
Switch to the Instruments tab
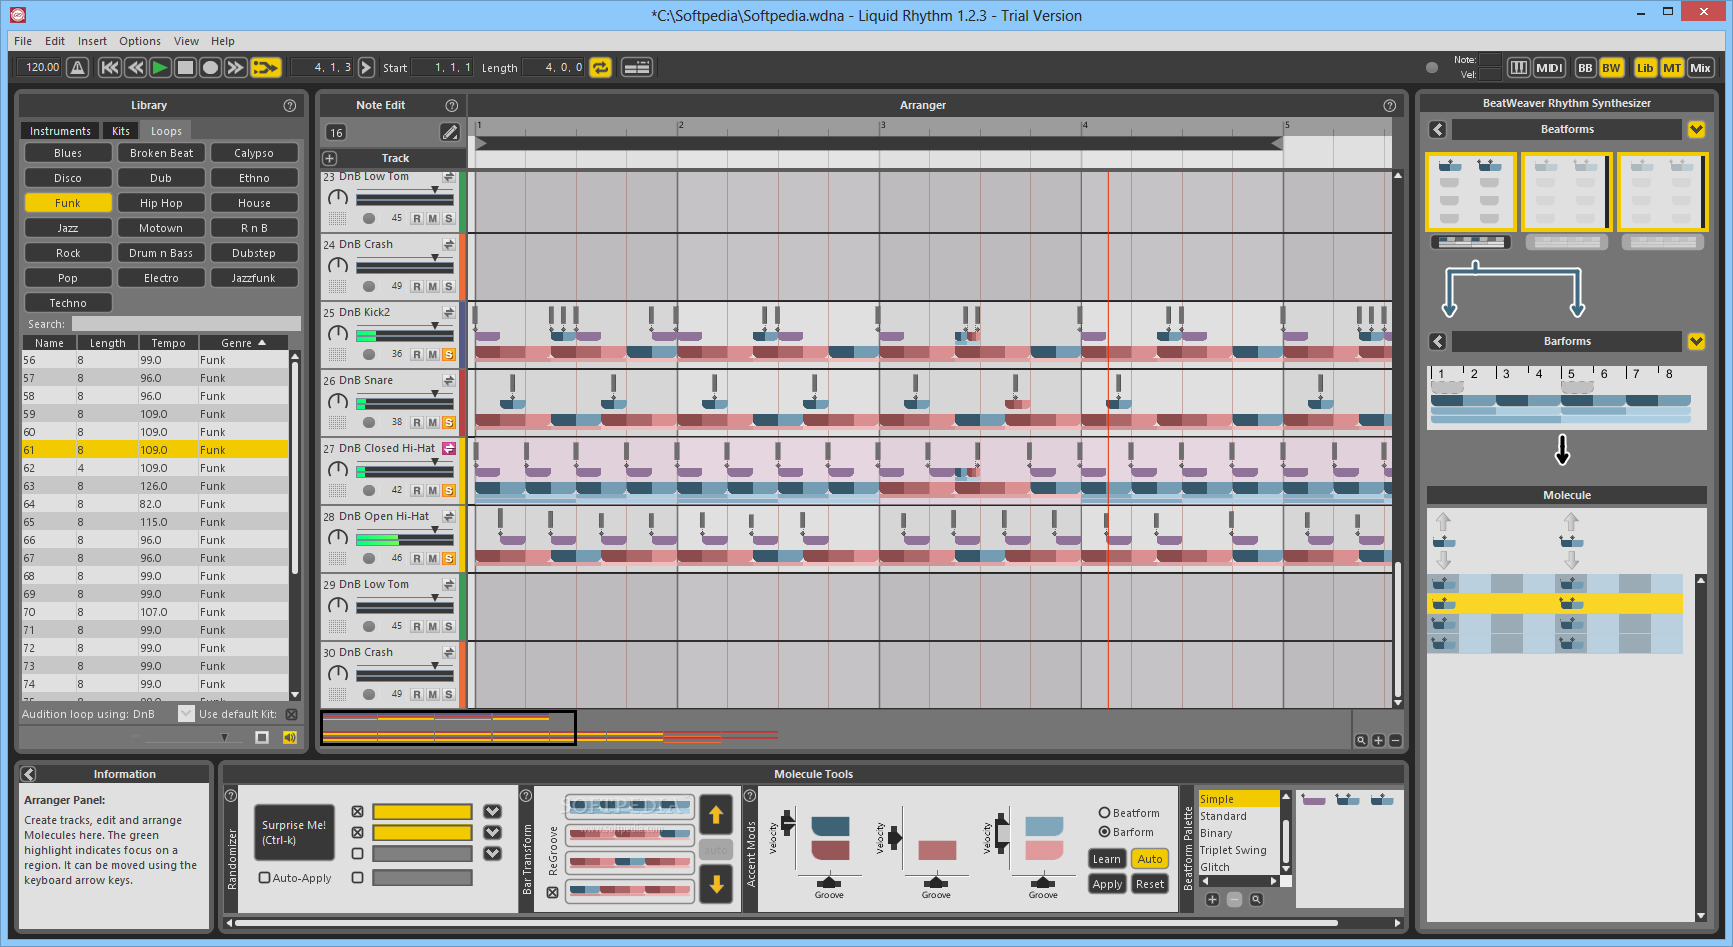click(60, 131)
